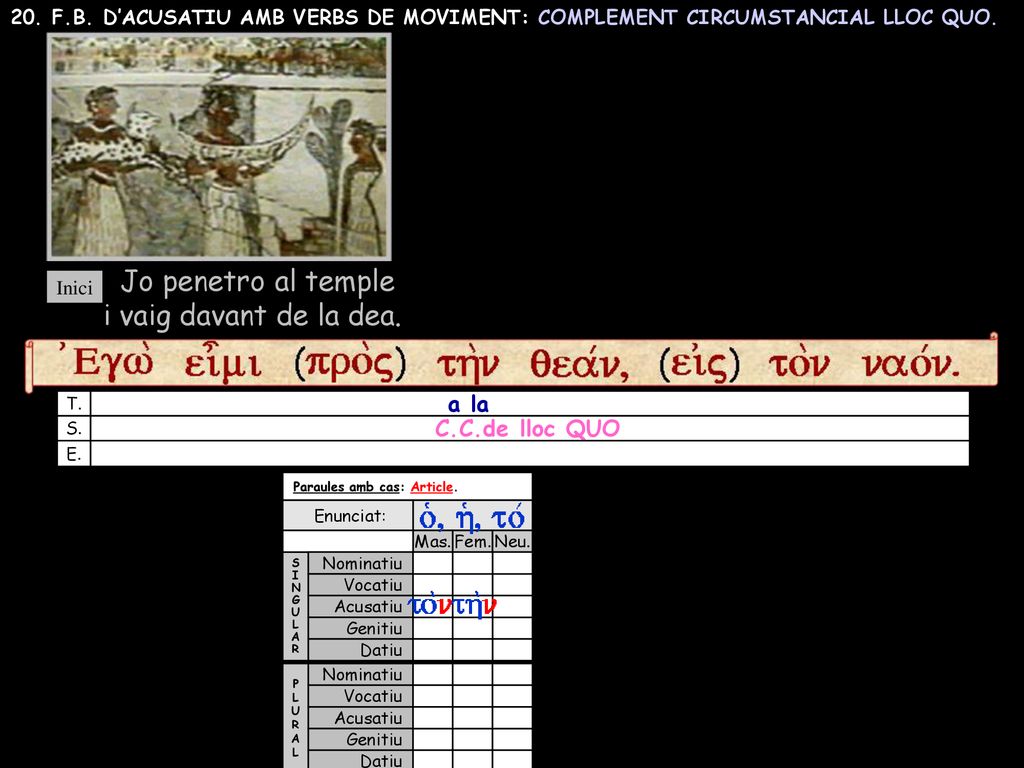
Task: Click the S. row label
Action: click(x=74, y=428)
